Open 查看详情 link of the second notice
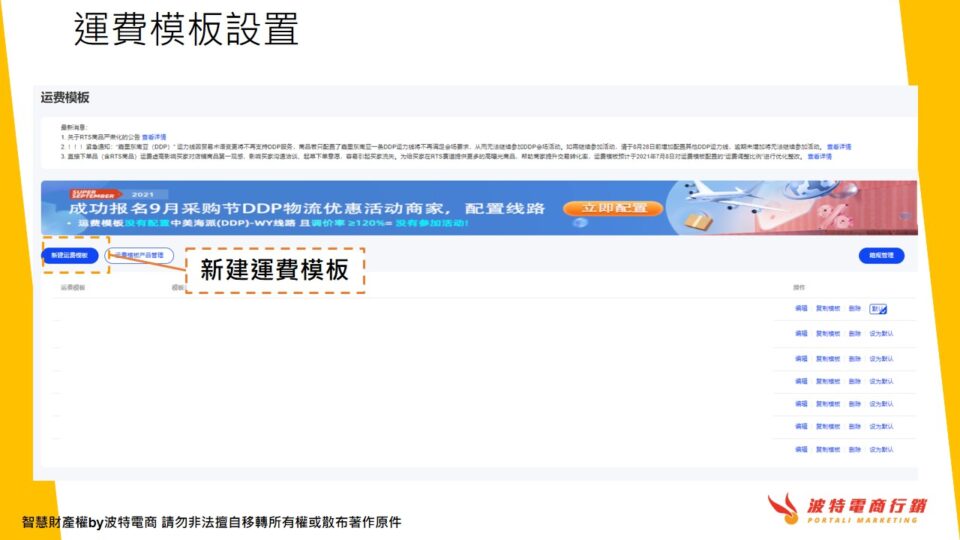This screenshot has height=540, width=960. 838,146
